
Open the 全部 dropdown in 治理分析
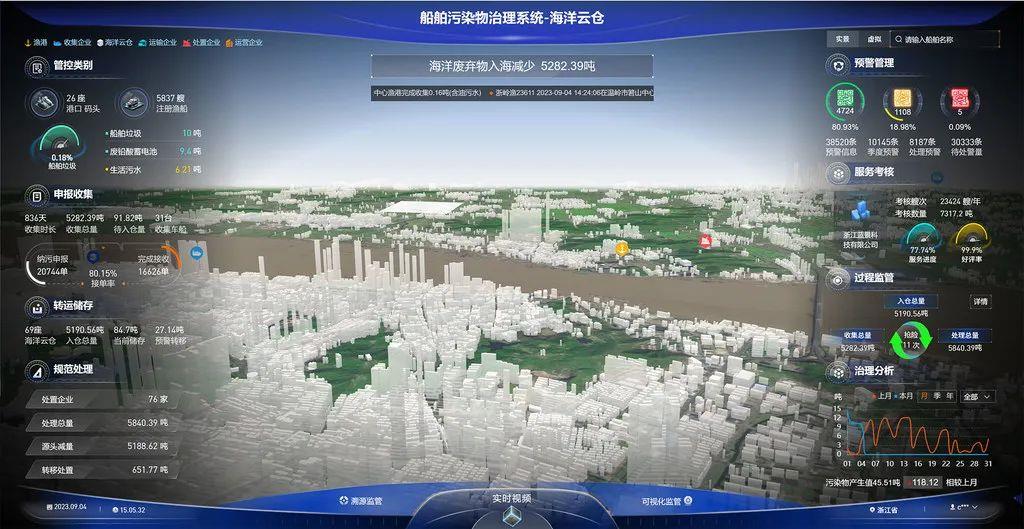coord(978,396)
